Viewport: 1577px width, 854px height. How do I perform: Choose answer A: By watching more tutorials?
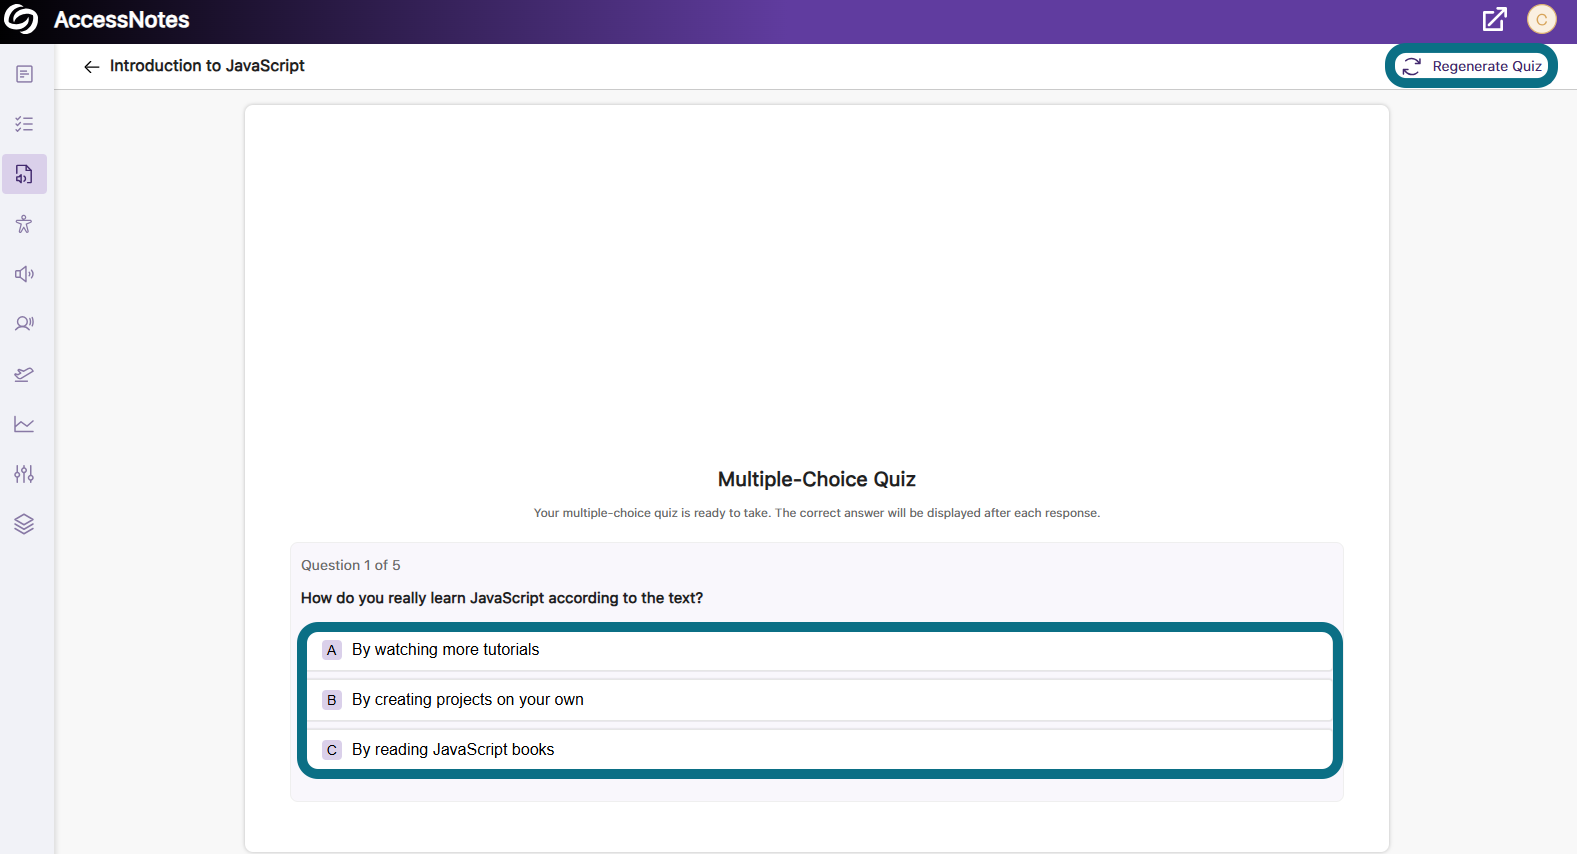(820, 650)
